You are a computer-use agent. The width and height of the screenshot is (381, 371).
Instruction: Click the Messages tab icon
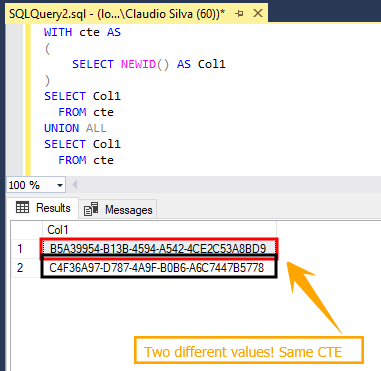click(x=91, y=209)
